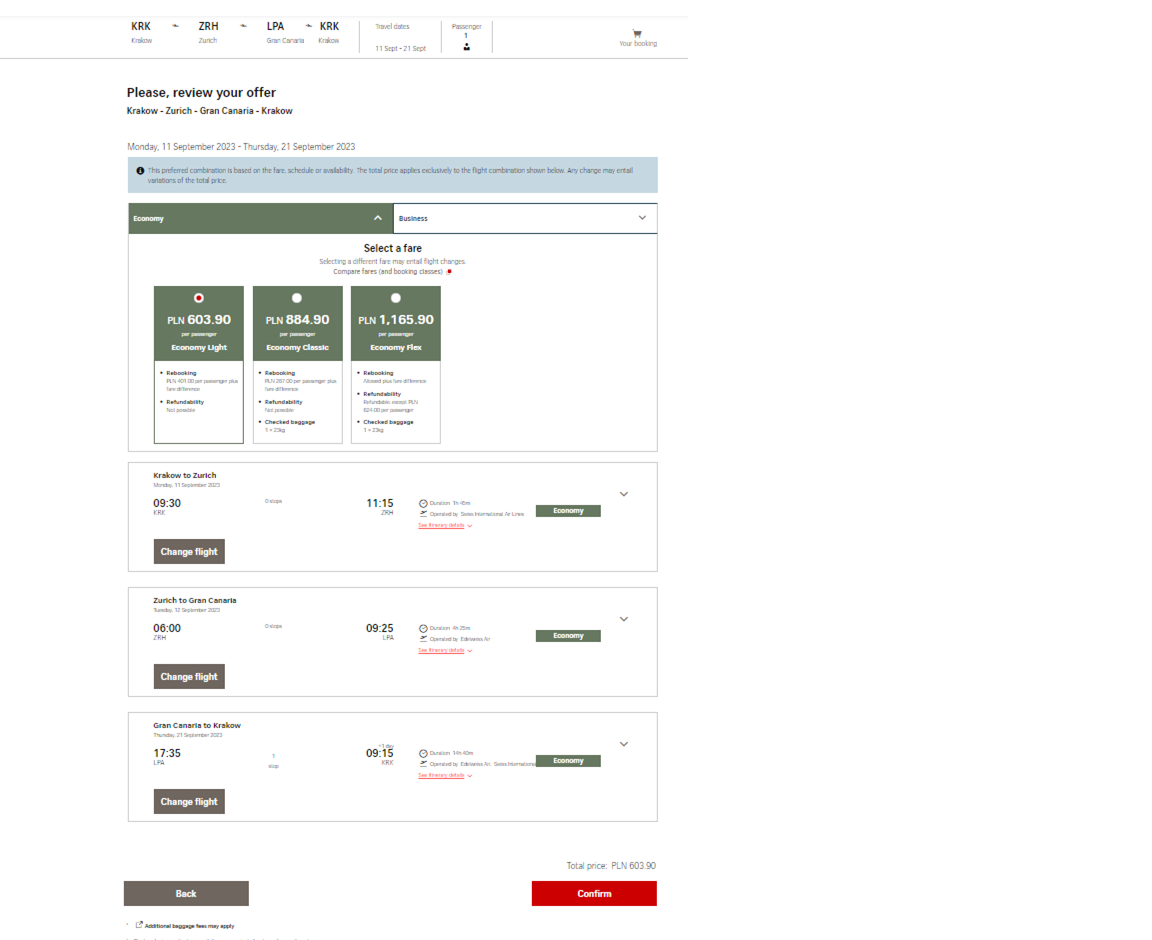The width and height of the screenshot is (1152, 940).
Task: Select the Economy Light fare radio button
Action: pyautogui.click(x=198, y=298)
